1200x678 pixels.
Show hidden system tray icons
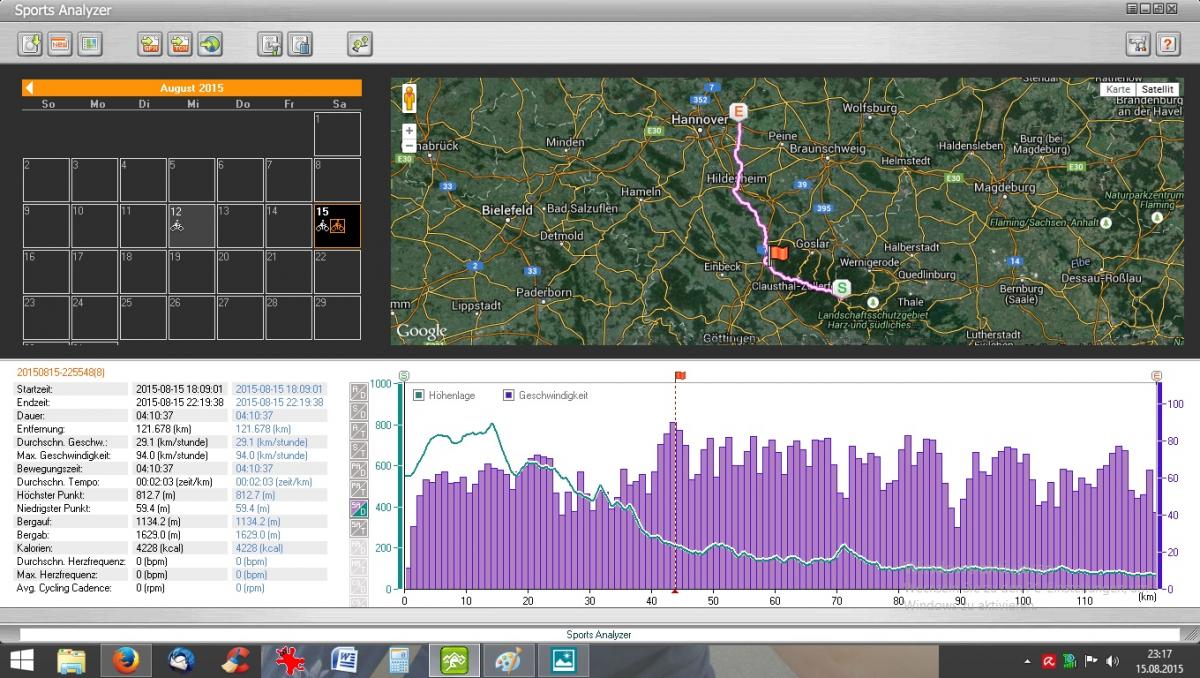[x=1027, y=661]
